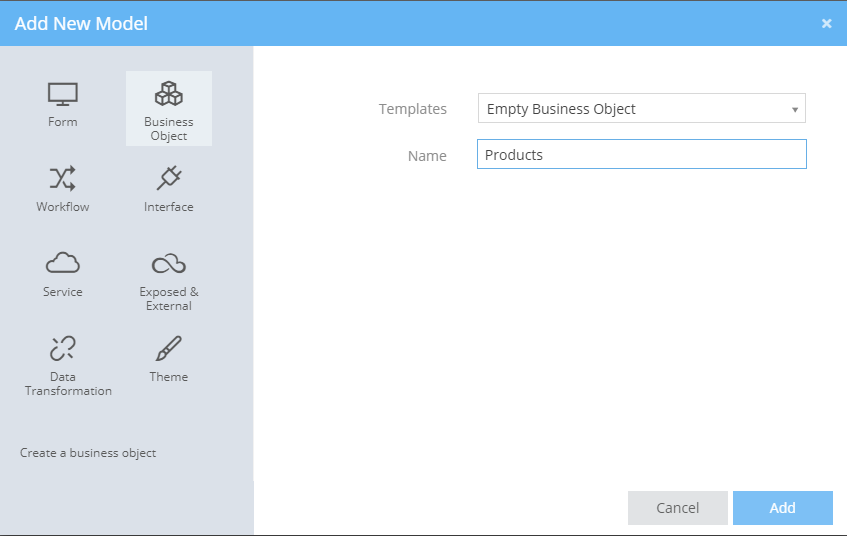Focus the Name field containing Products
847x536 pixels.
641,155
